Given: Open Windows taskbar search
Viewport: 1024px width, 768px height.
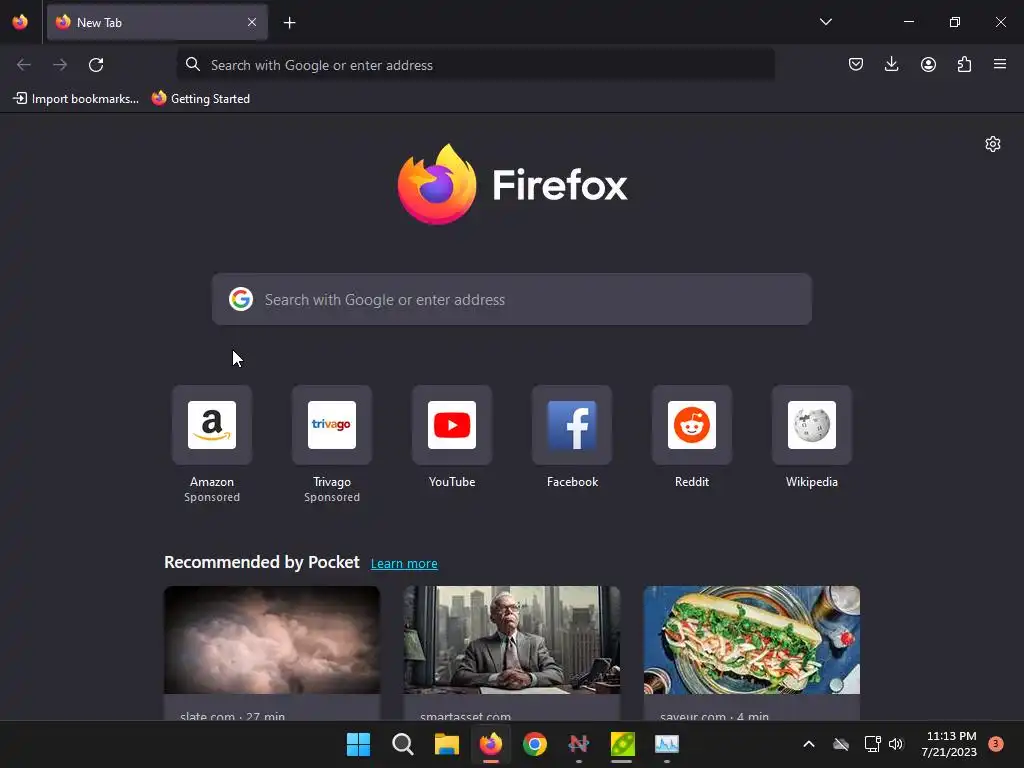Looking at the screenshot, I should 402,744.
